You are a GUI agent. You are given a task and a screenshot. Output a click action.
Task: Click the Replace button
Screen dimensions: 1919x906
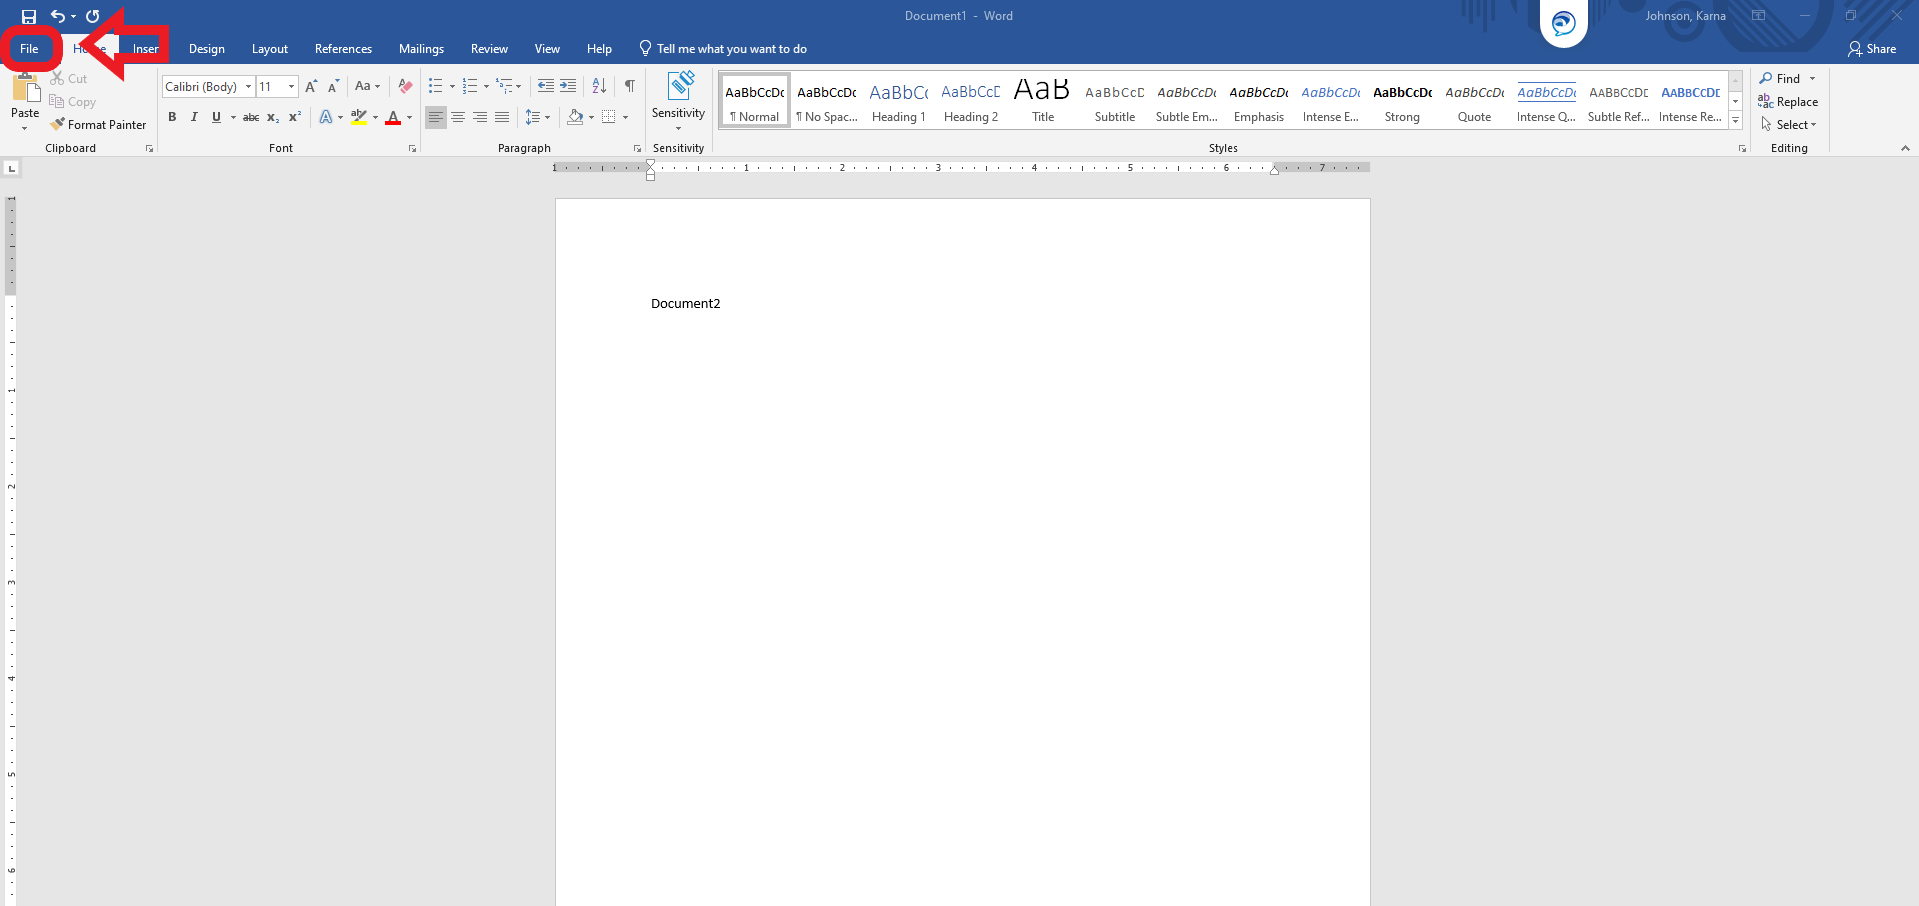(1788, 102)
